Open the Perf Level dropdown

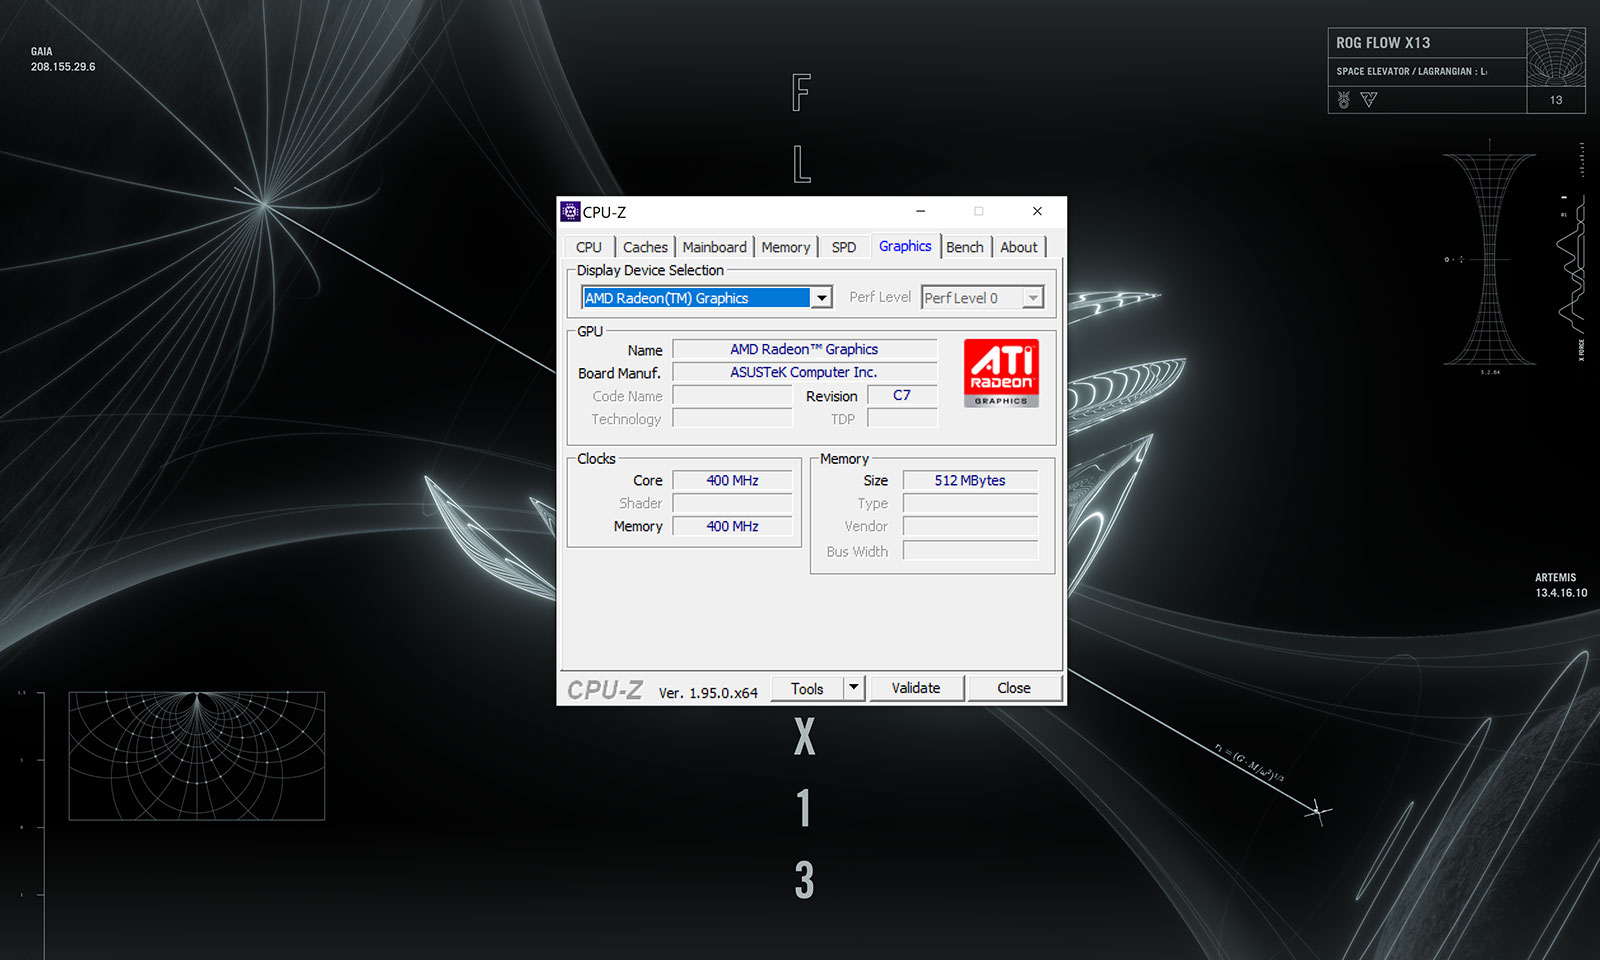[x=982, y=298]
